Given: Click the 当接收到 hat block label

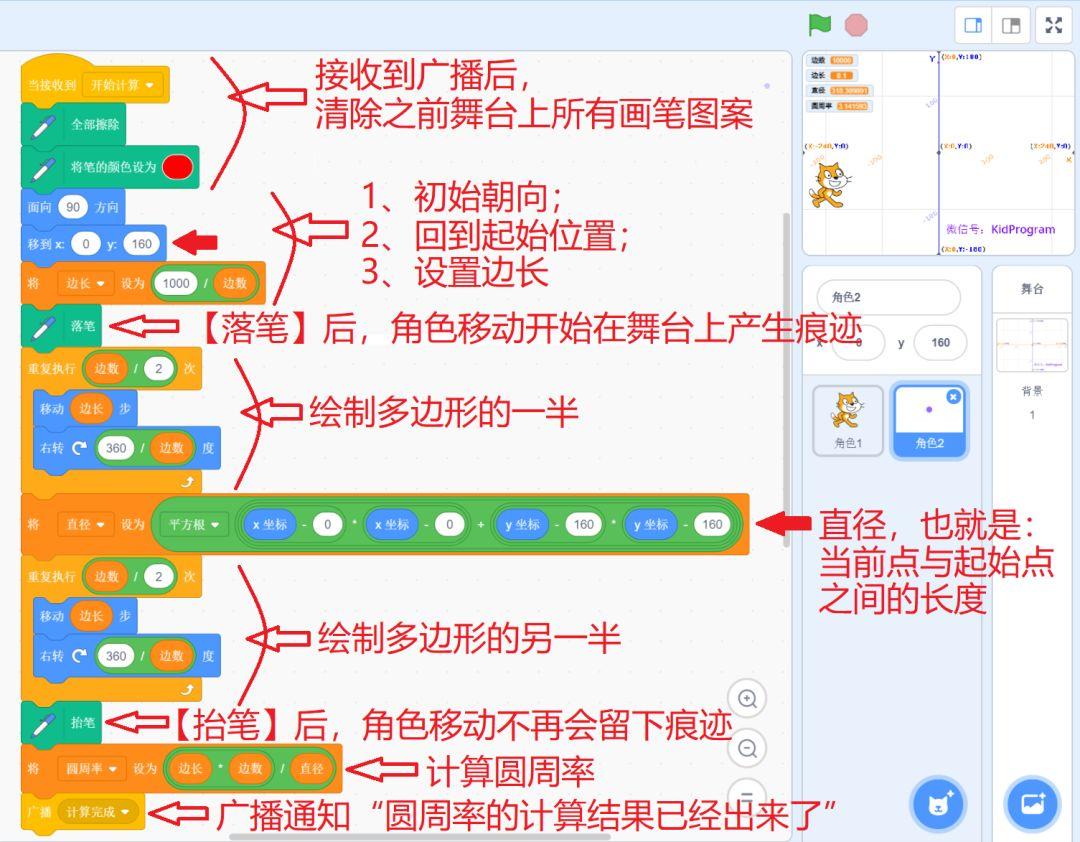Looking at the screenshot, I should [x=52, y=85].
